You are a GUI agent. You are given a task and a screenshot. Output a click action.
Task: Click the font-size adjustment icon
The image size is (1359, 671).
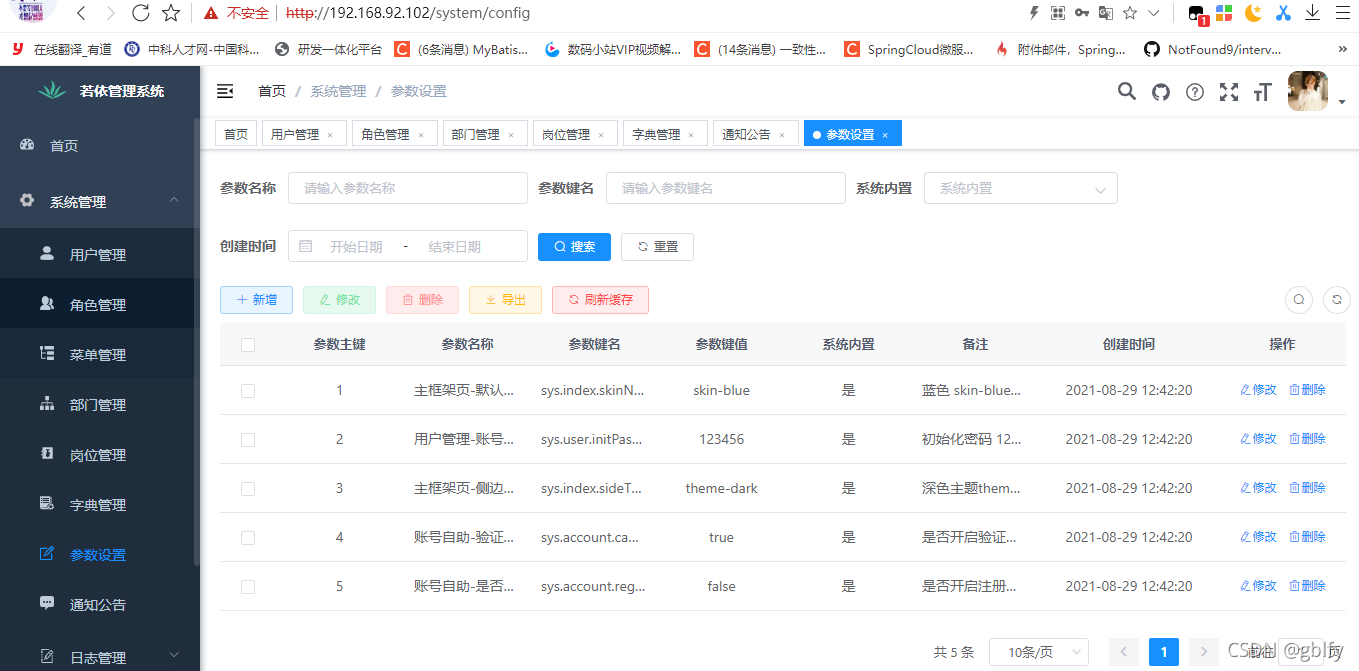point(1262,90)
